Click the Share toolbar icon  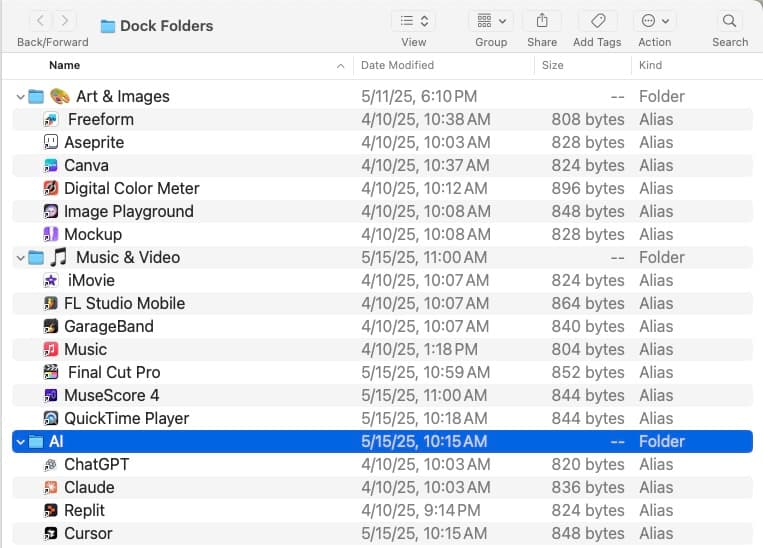542,20
